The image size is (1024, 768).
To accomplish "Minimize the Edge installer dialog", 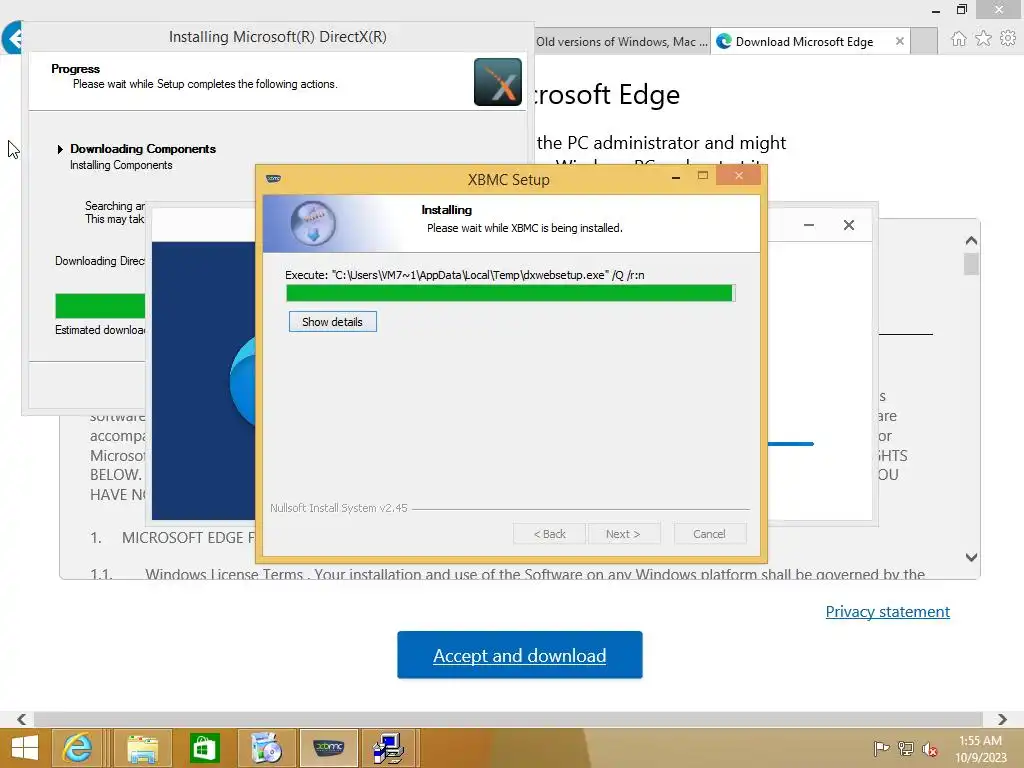I will 808,225.
